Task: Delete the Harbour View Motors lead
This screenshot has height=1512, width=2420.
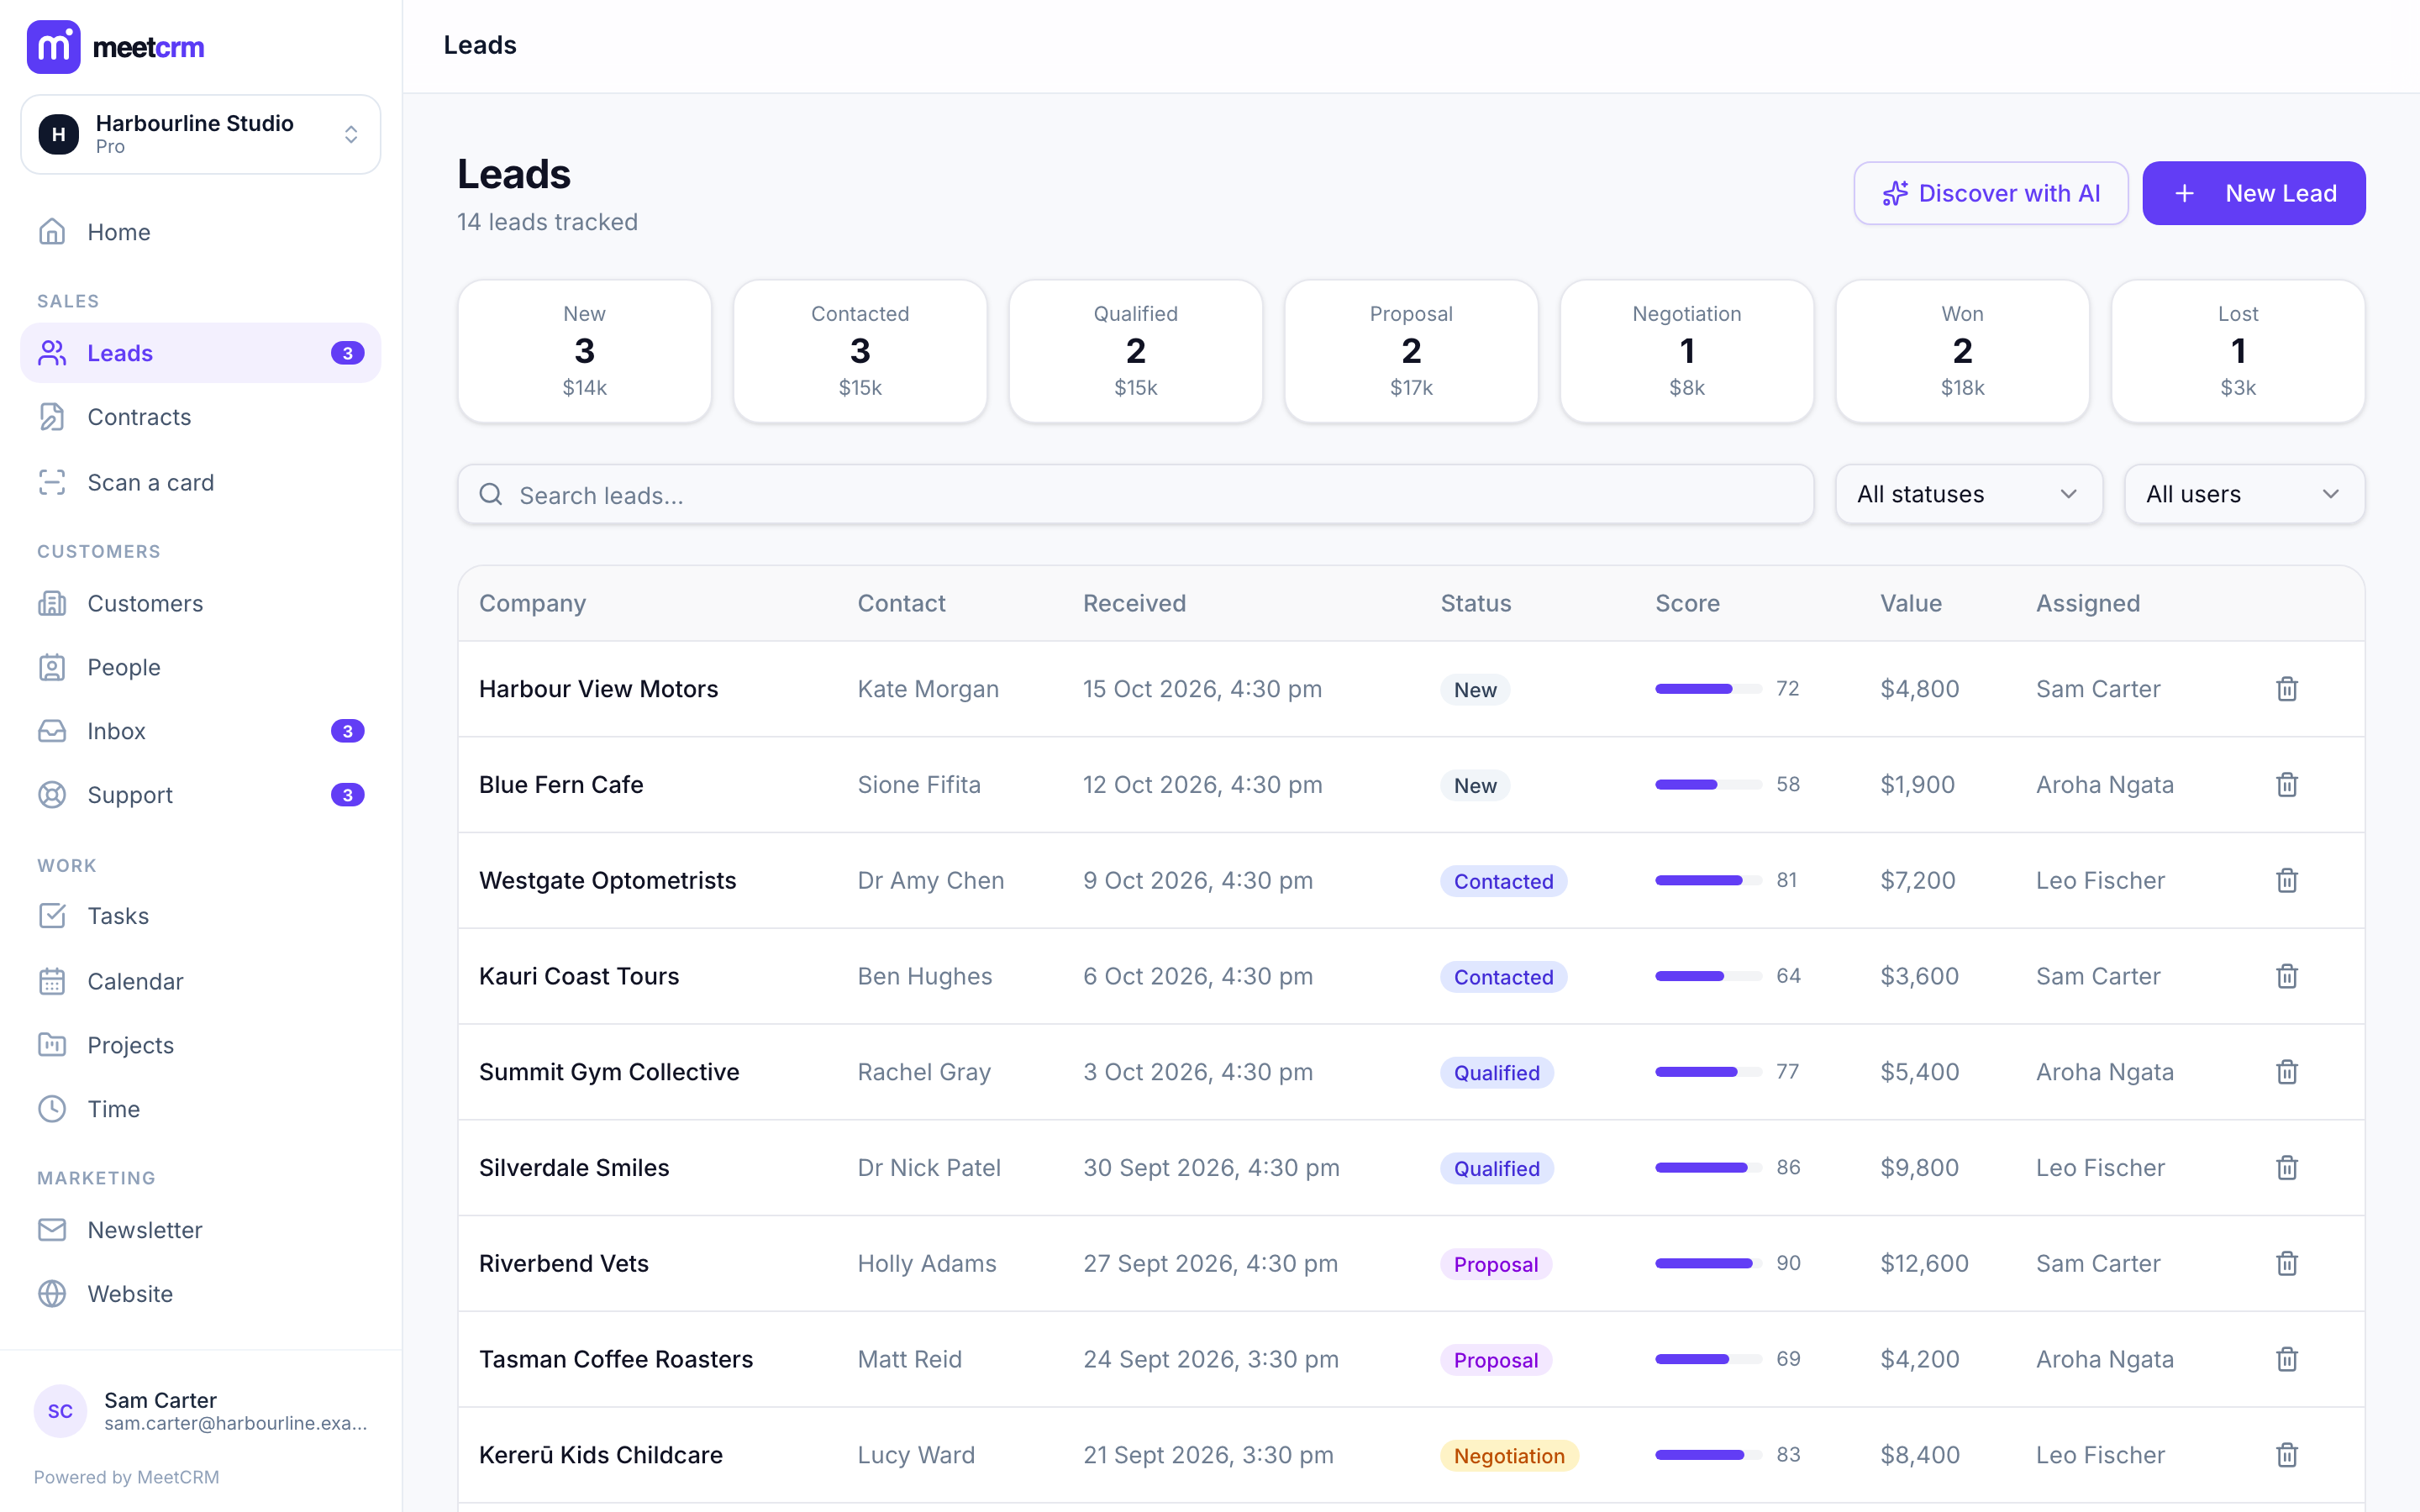Action: [x=2287, y=689]
